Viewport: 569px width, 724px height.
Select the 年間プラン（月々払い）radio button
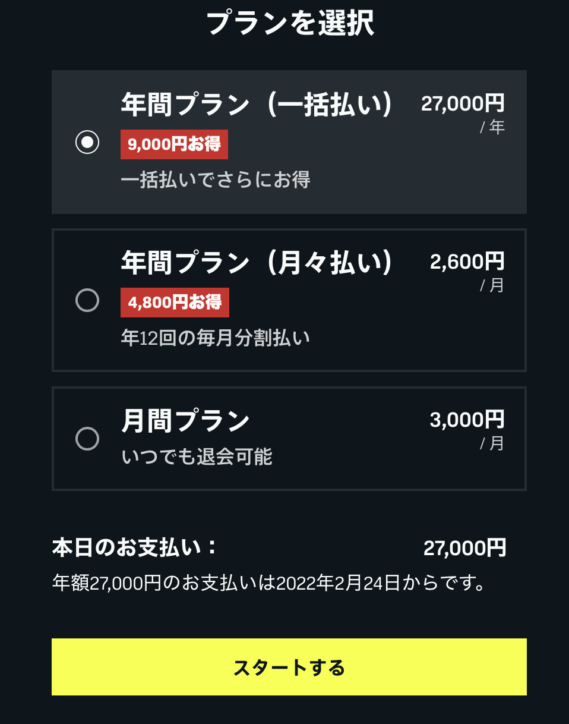pyautogui.click(x=87, y=301)
